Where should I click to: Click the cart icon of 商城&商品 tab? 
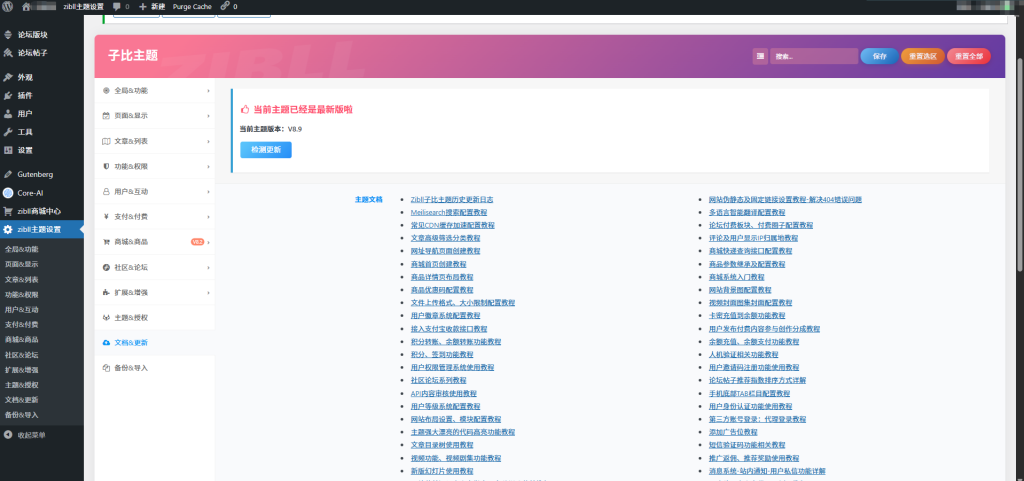pos(106,242)
